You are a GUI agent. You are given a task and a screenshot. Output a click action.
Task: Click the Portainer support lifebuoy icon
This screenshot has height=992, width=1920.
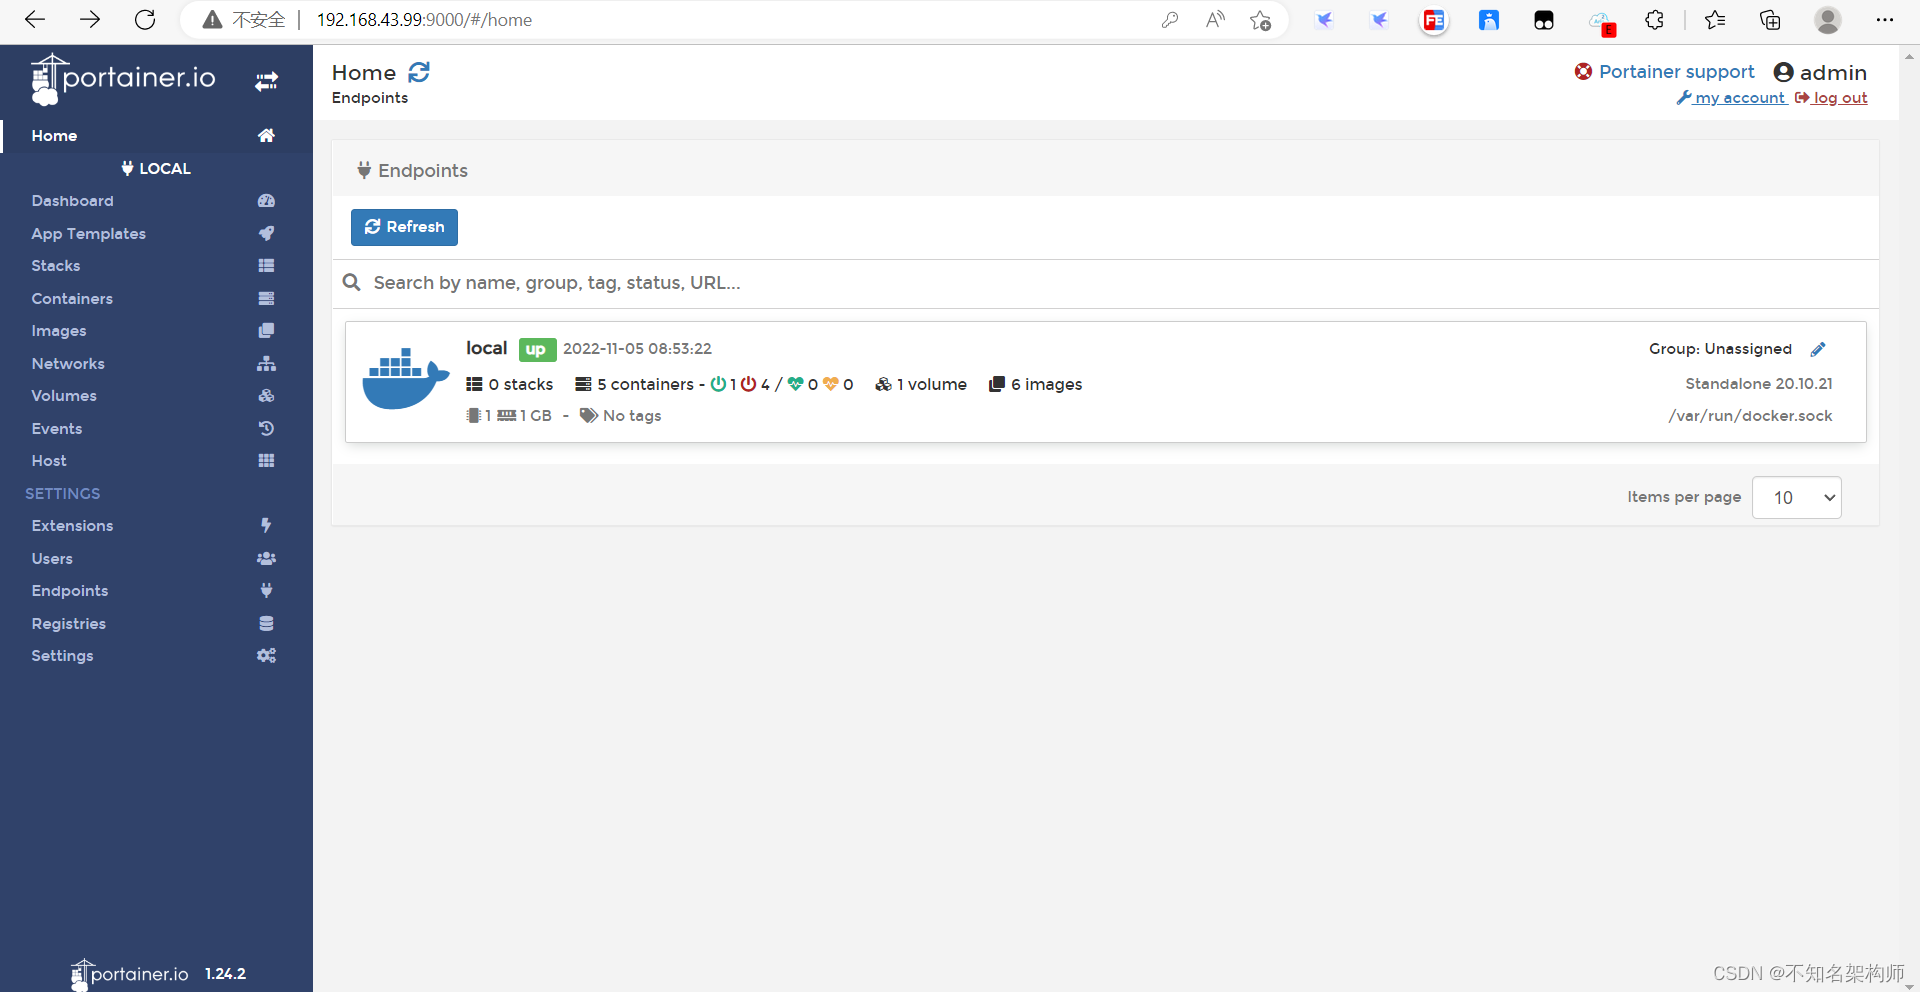pos(1583,71)
